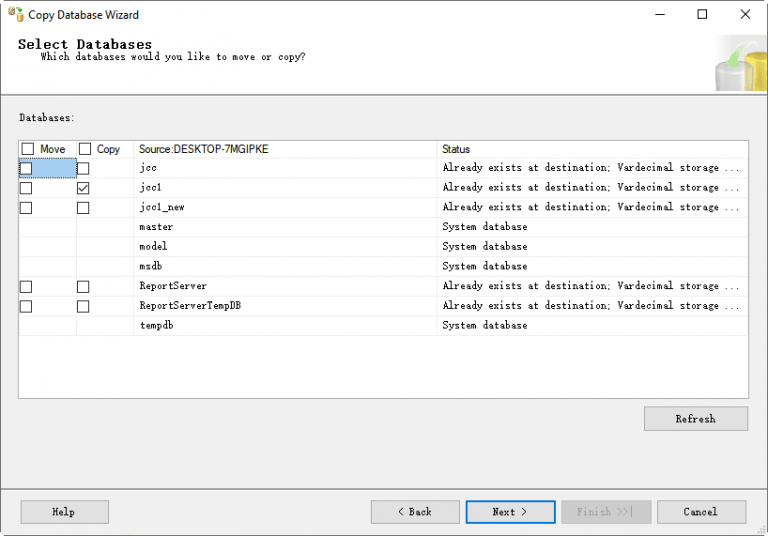Click the status text for jcc

tap(591, 168)
